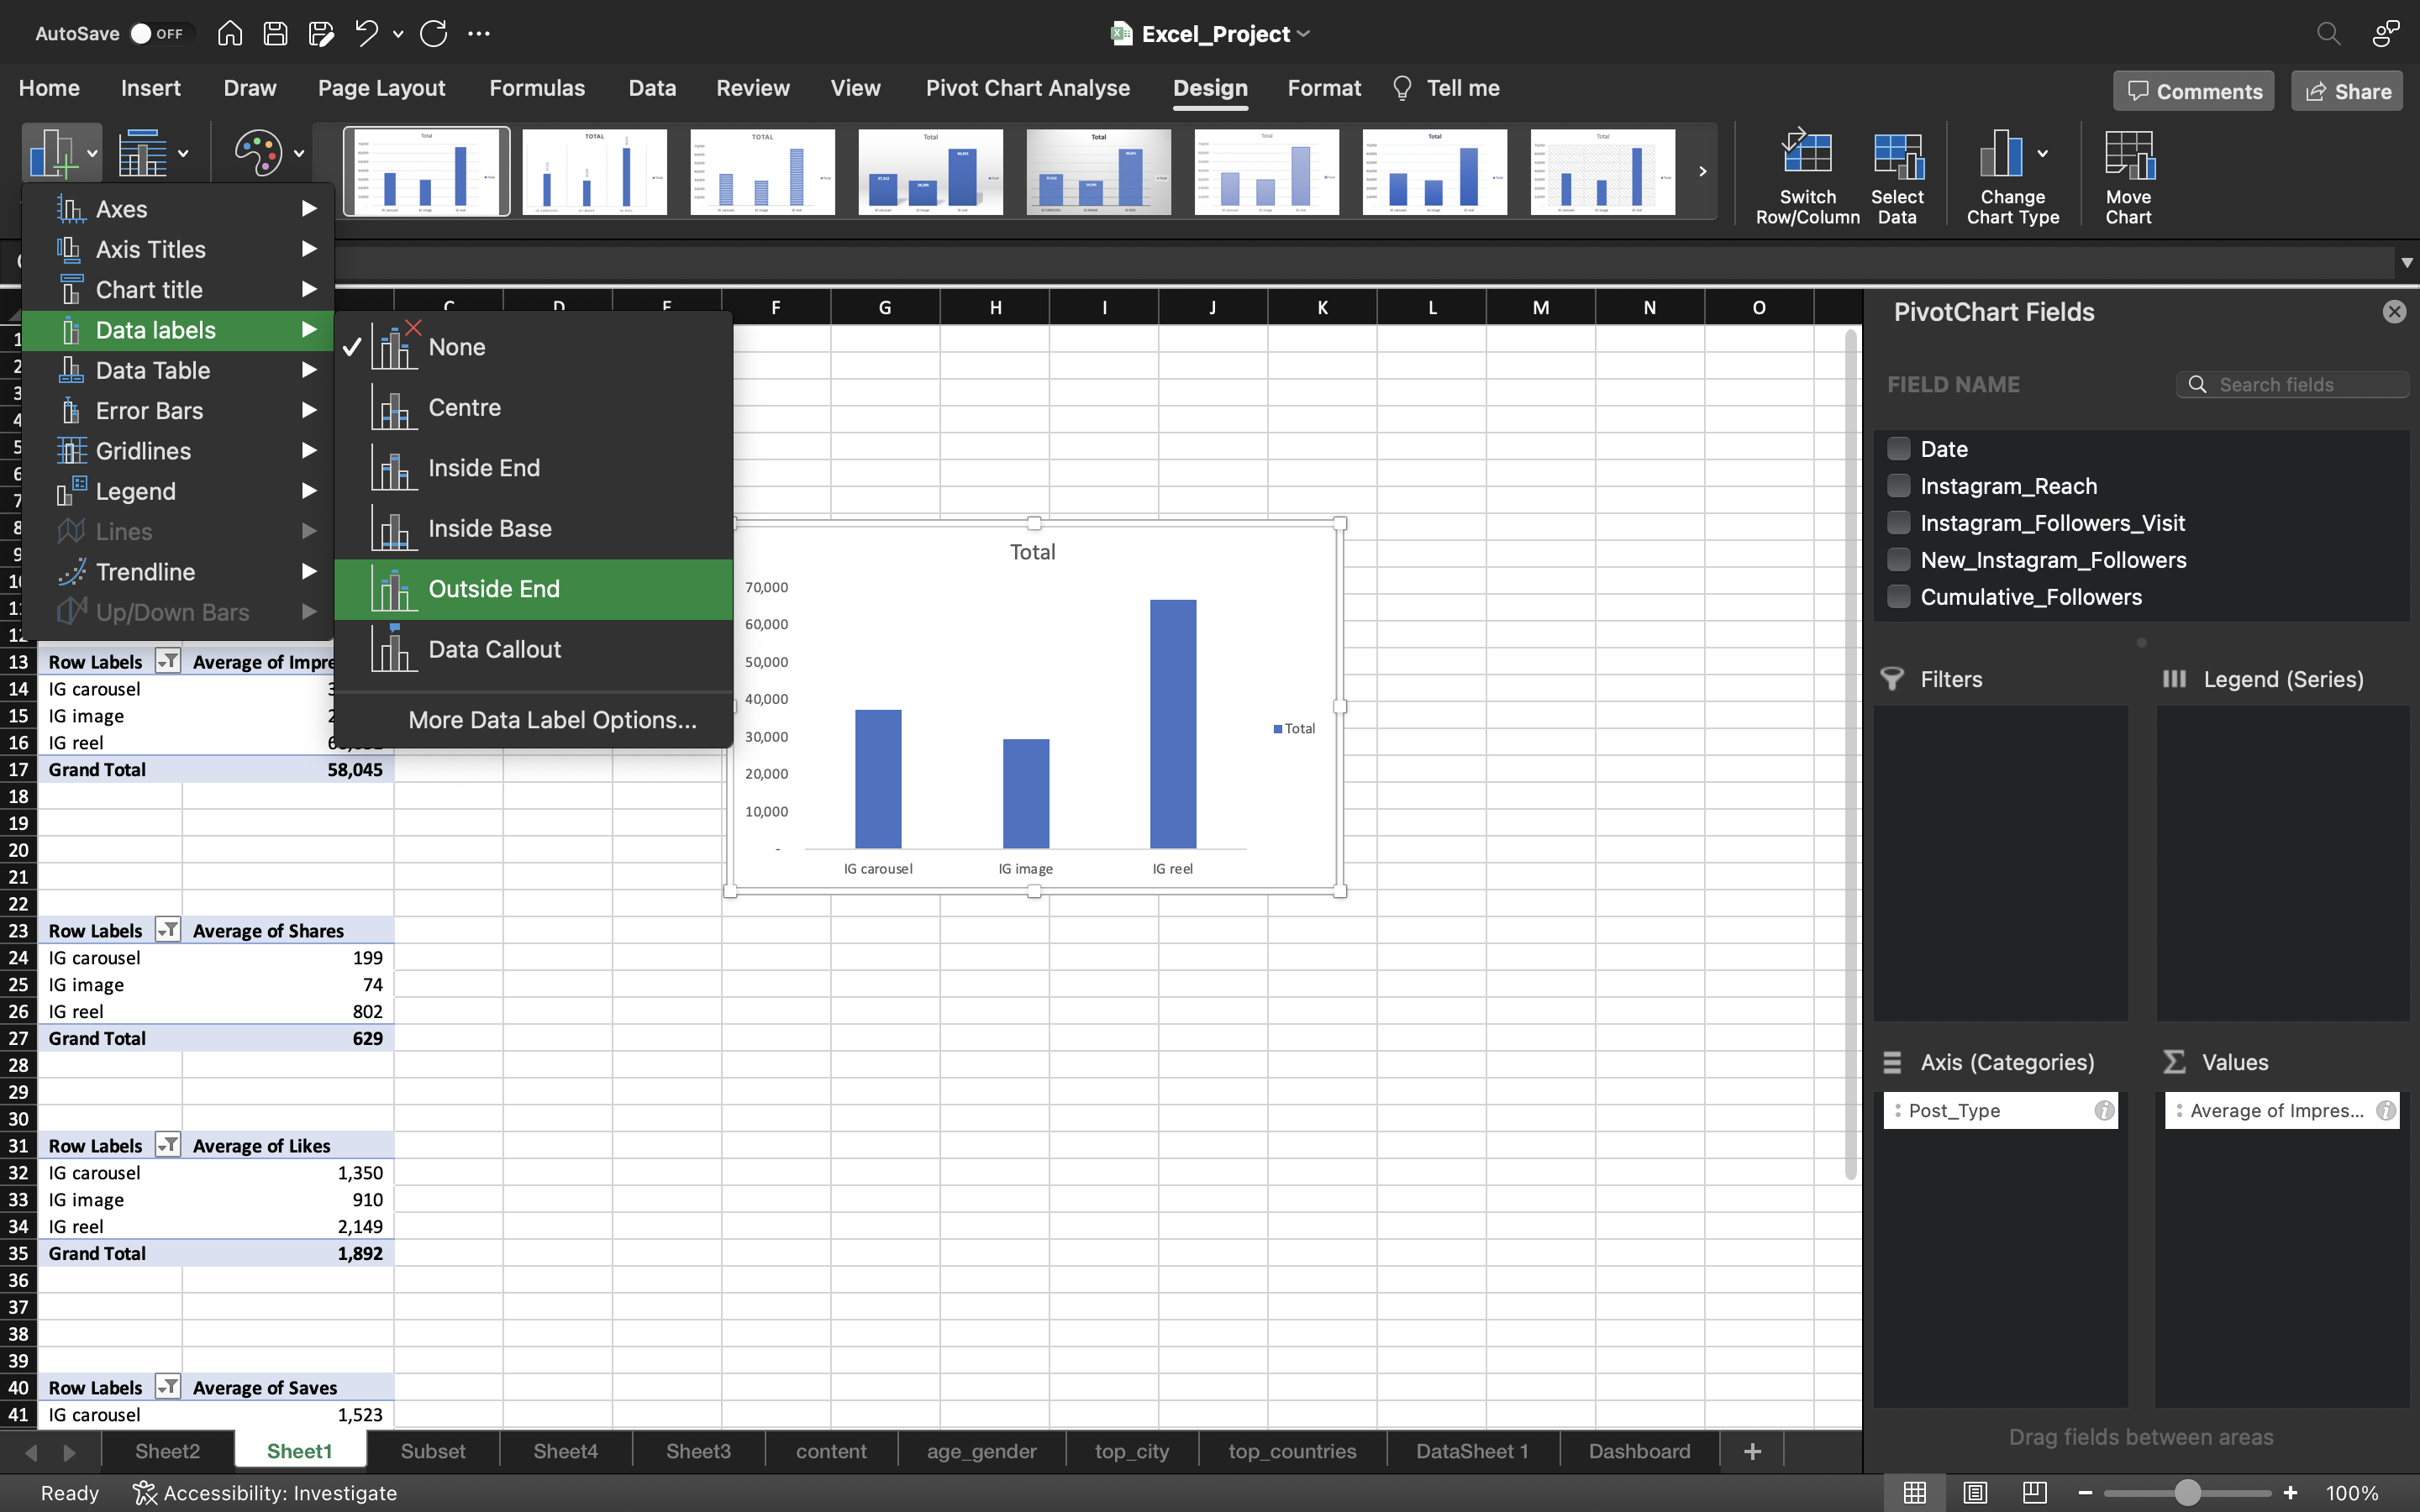Open More Data Label Options
This screenshot has height=1512, width=2420.
coord(552,720)
